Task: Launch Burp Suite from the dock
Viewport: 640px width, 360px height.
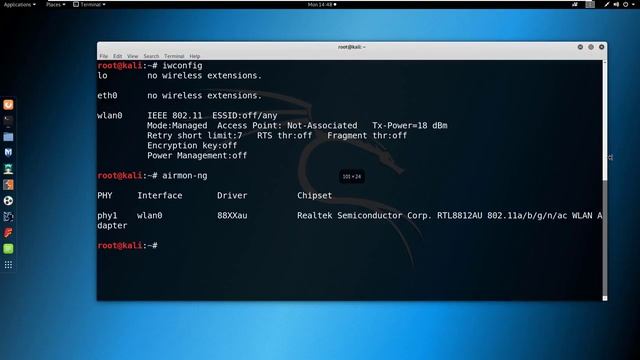Action: pos(8,184)
